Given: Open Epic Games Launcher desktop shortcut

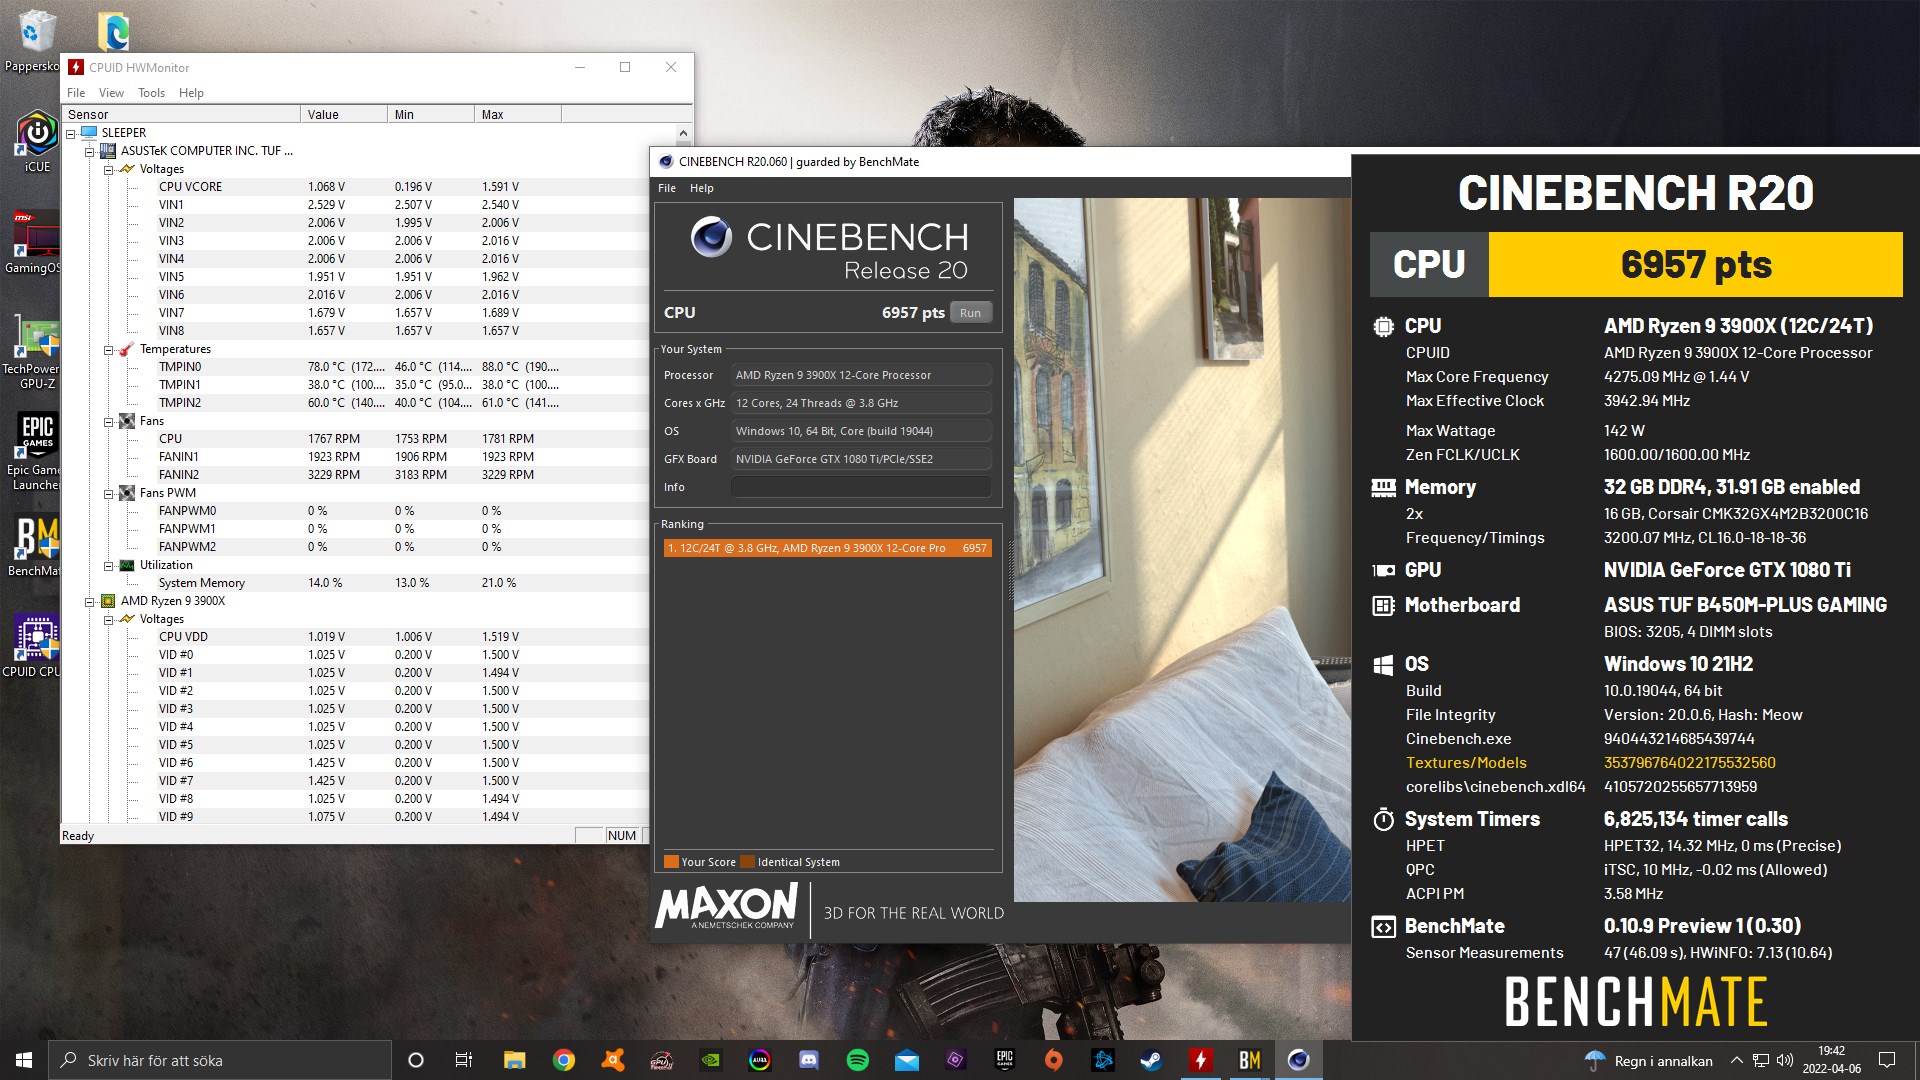Looking at the screenshot, I should [34, 452].
